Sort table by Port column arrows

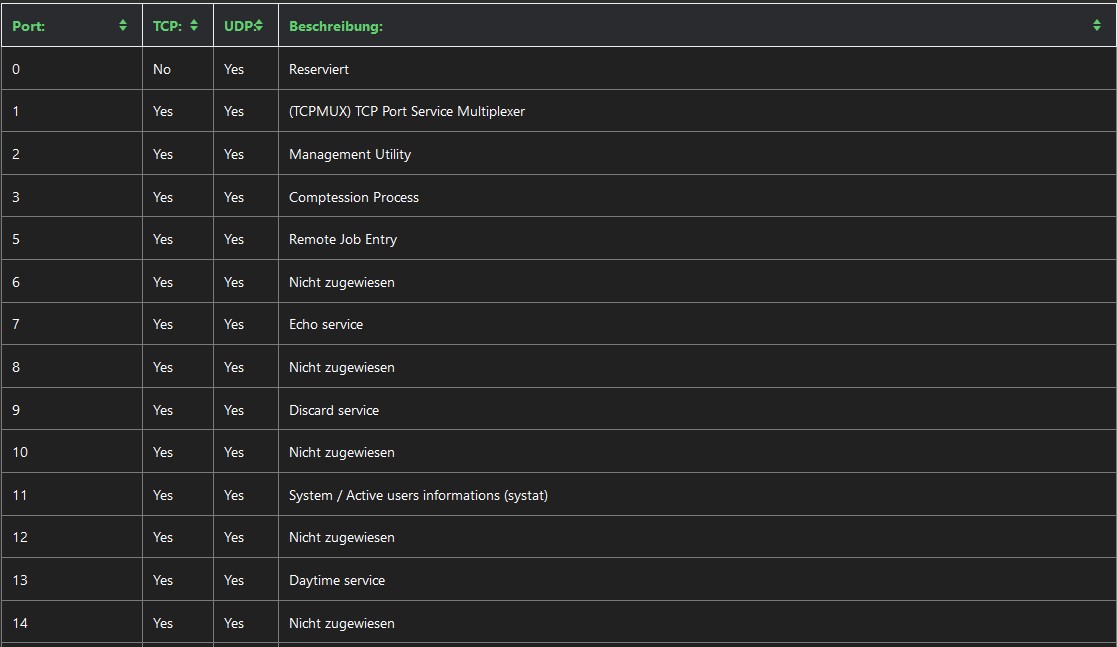123,26
